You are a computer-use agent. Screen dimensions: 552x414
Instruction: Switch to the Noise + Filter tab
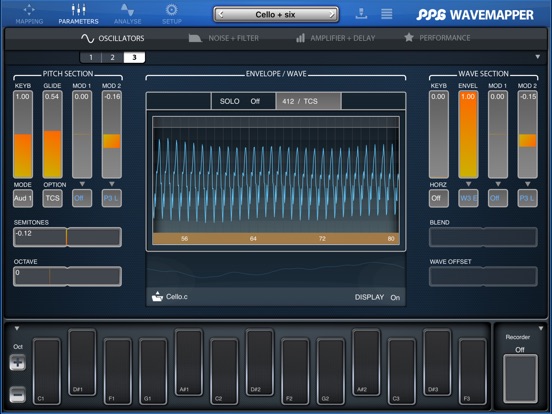click(224, 38)
